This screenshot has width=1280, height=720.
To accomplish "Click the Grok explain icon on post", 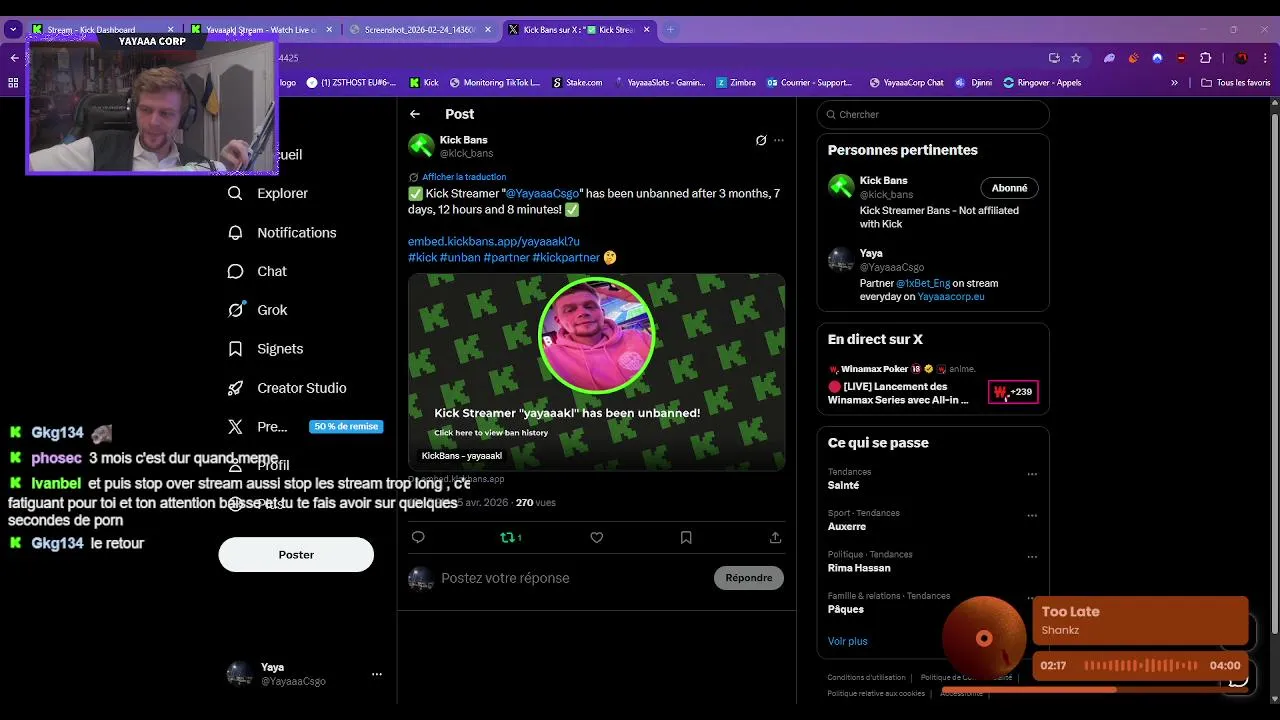I will click(x=761, y=140).
